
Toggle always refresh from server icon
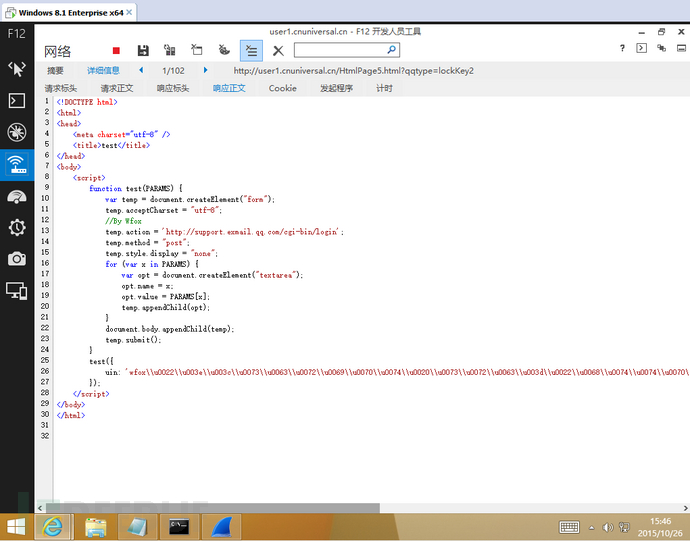point(170,50)
